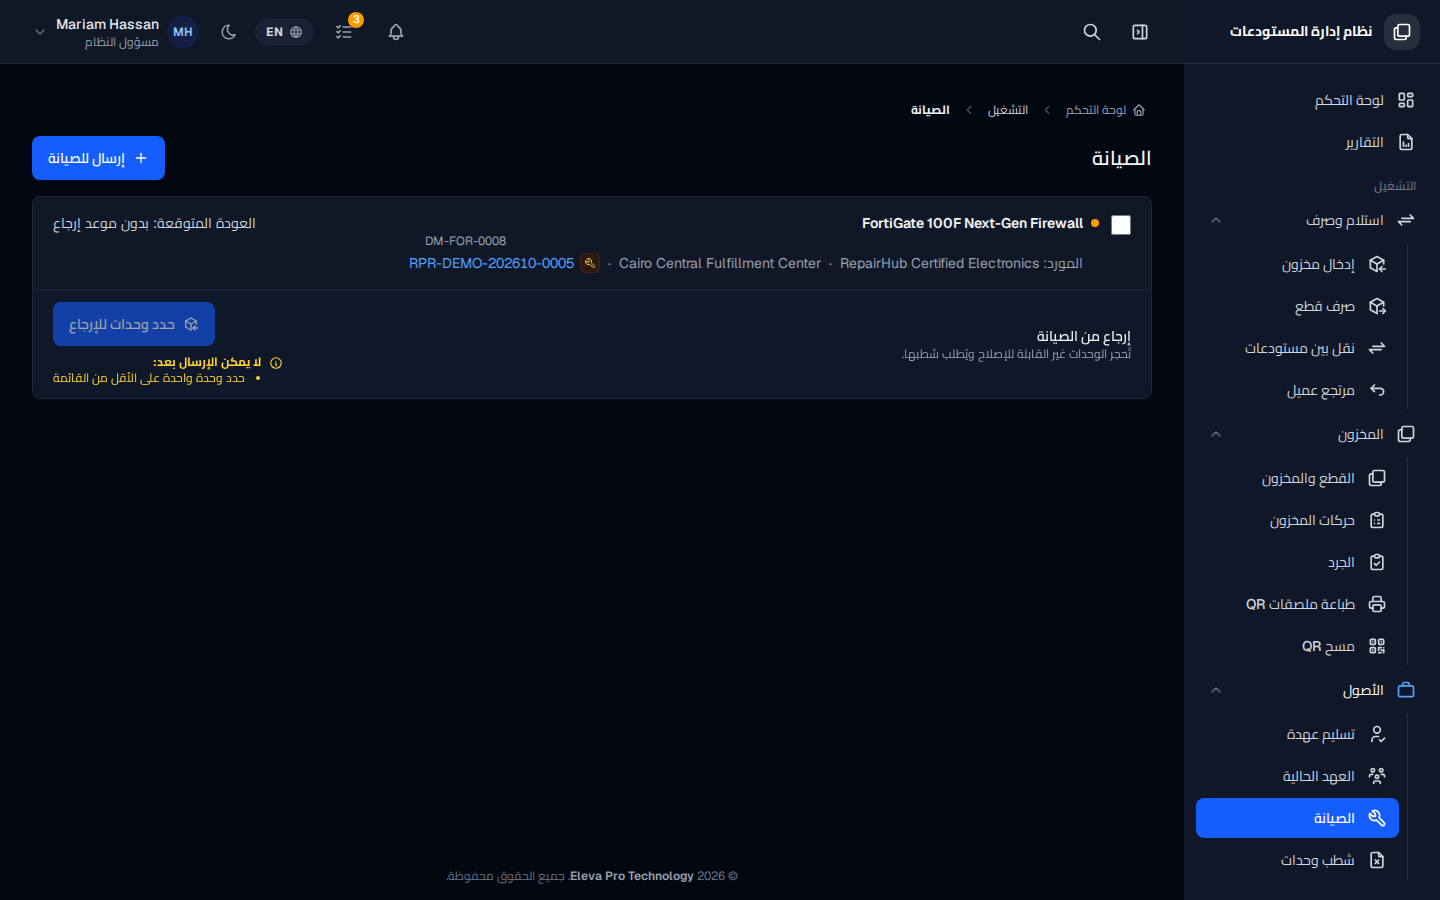
Task: Open the RPR-DEMO-202610-0005 repair link
Action: [x=491, y=263]
